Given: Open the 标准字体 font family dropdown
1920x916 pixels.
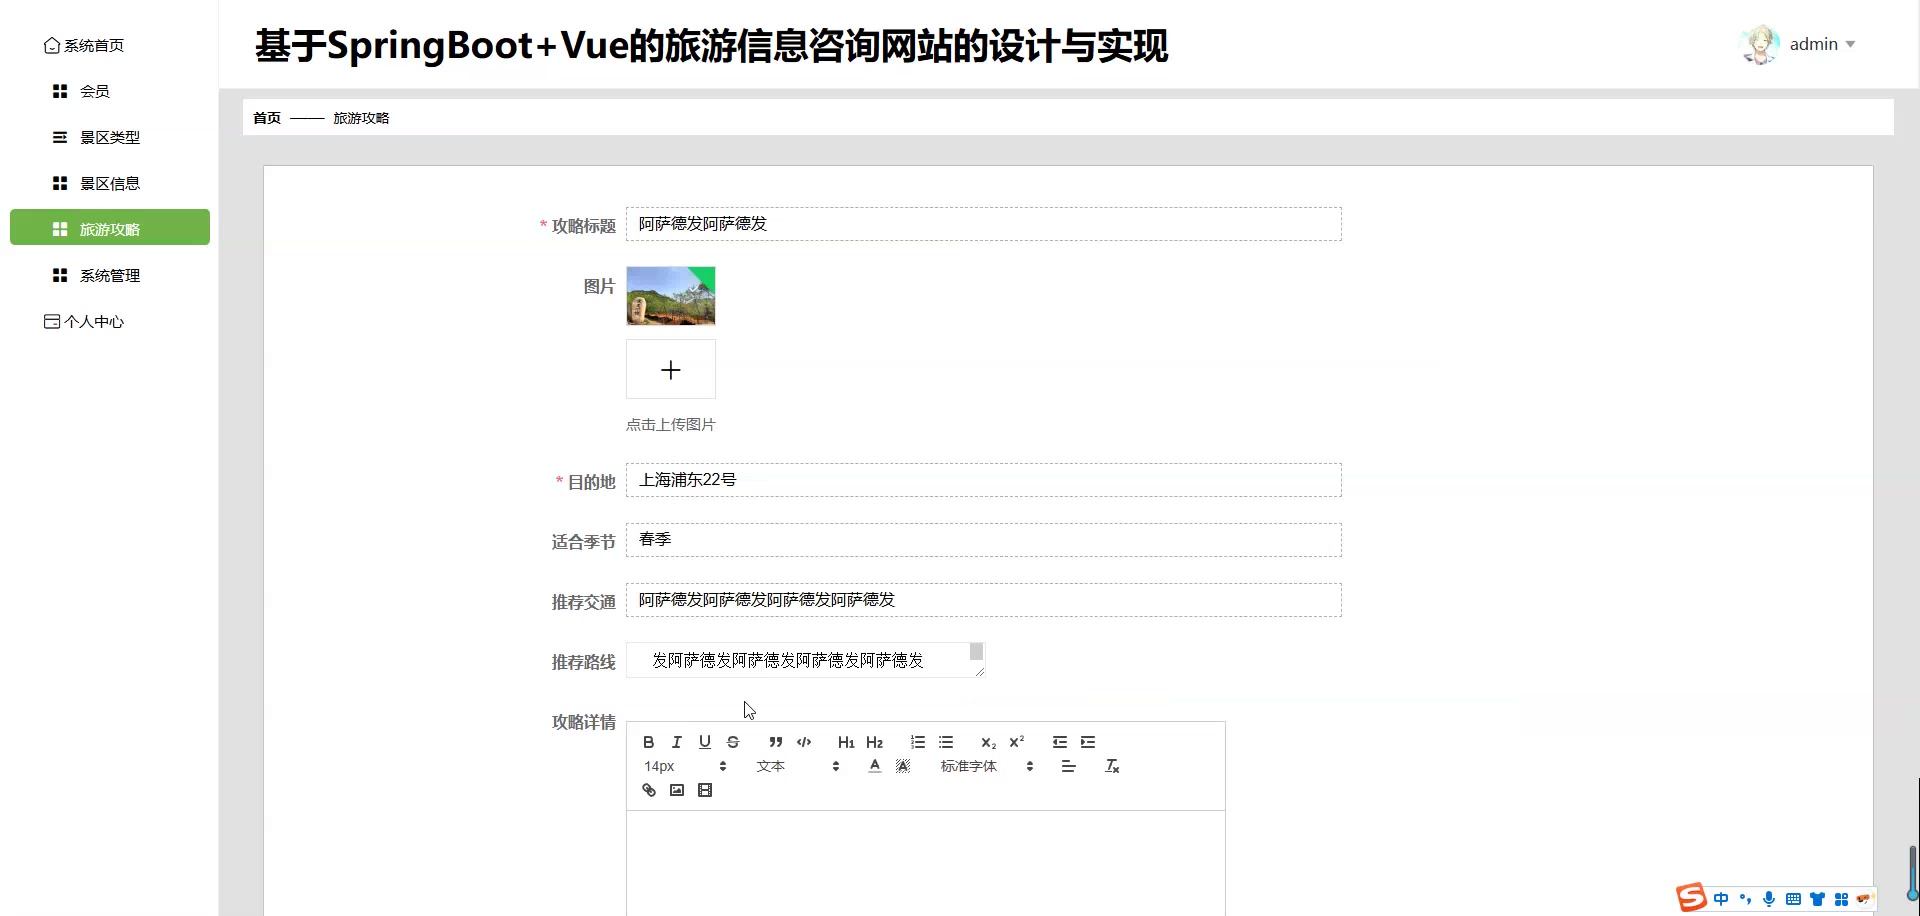Looking at the screenshot, I should [x=969, y=766].
